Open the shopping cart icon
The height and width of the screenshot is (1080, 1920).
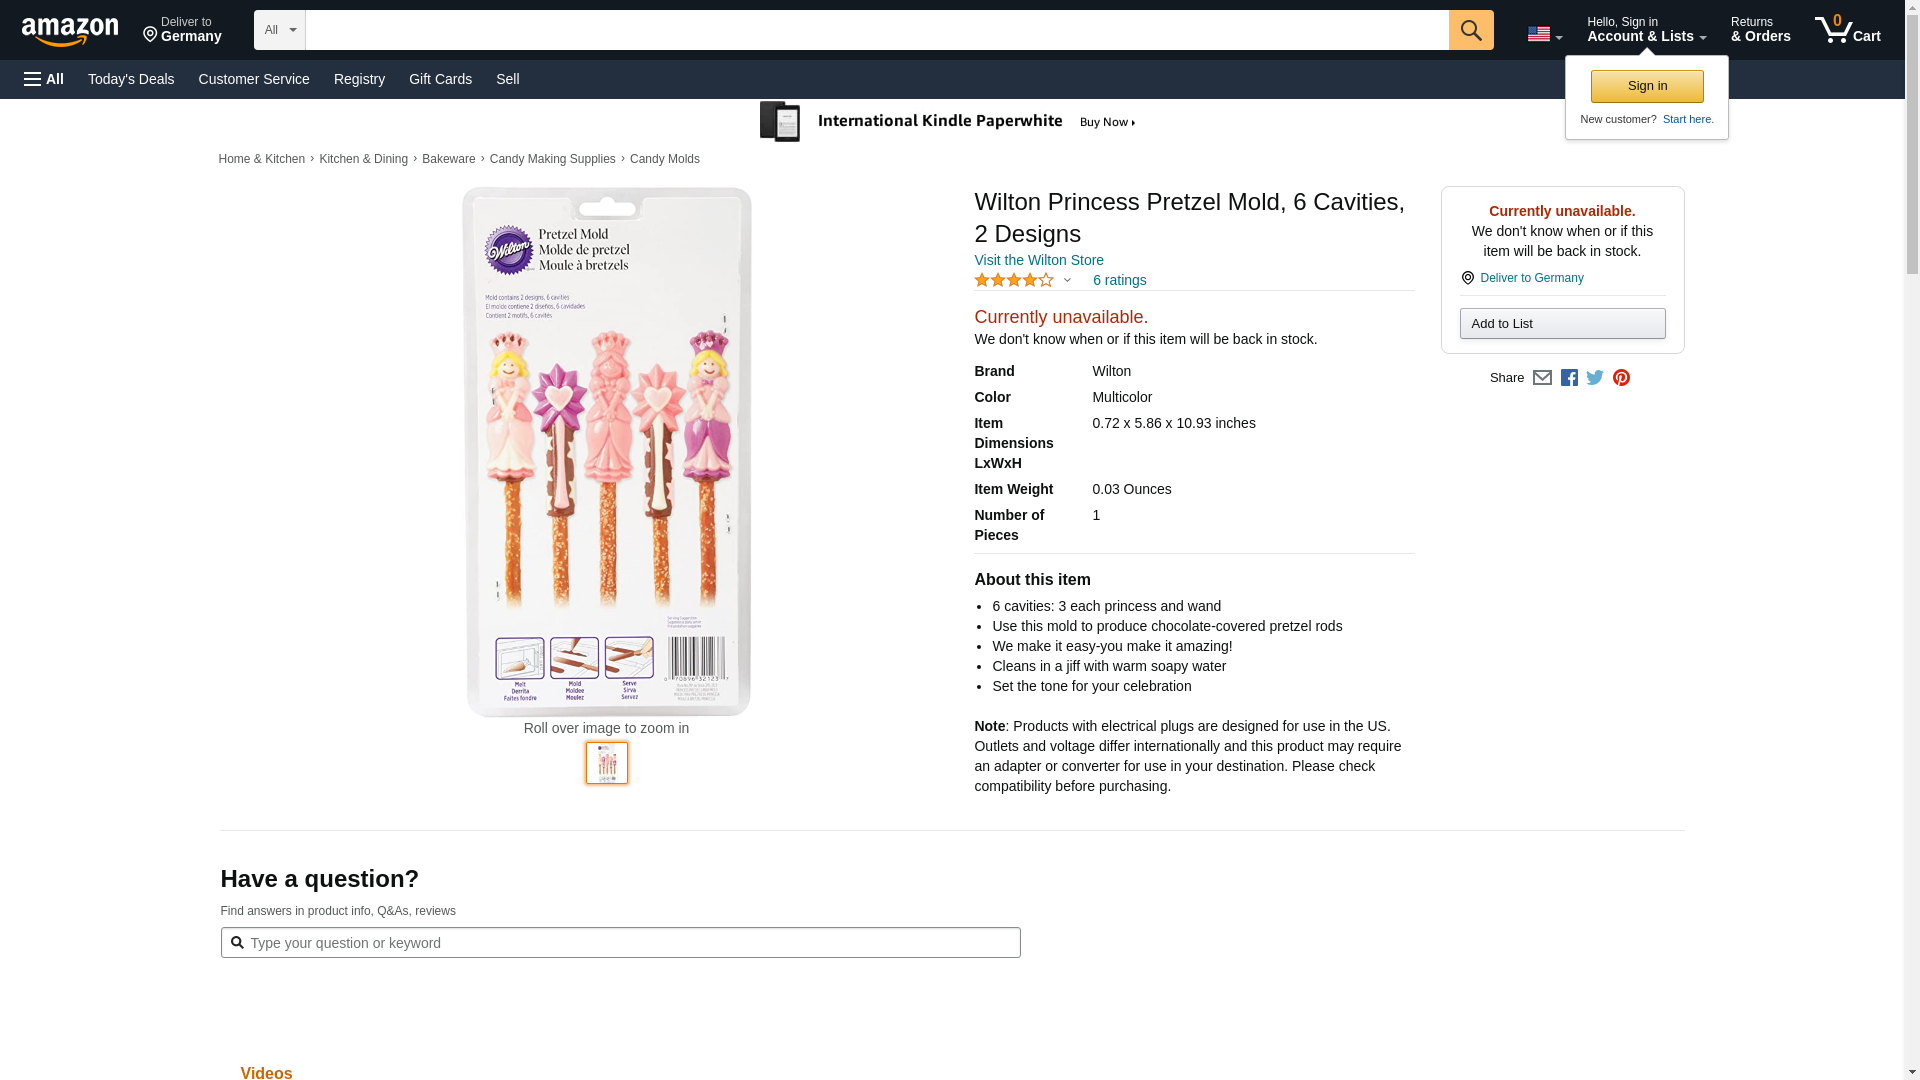(1847, 30)
